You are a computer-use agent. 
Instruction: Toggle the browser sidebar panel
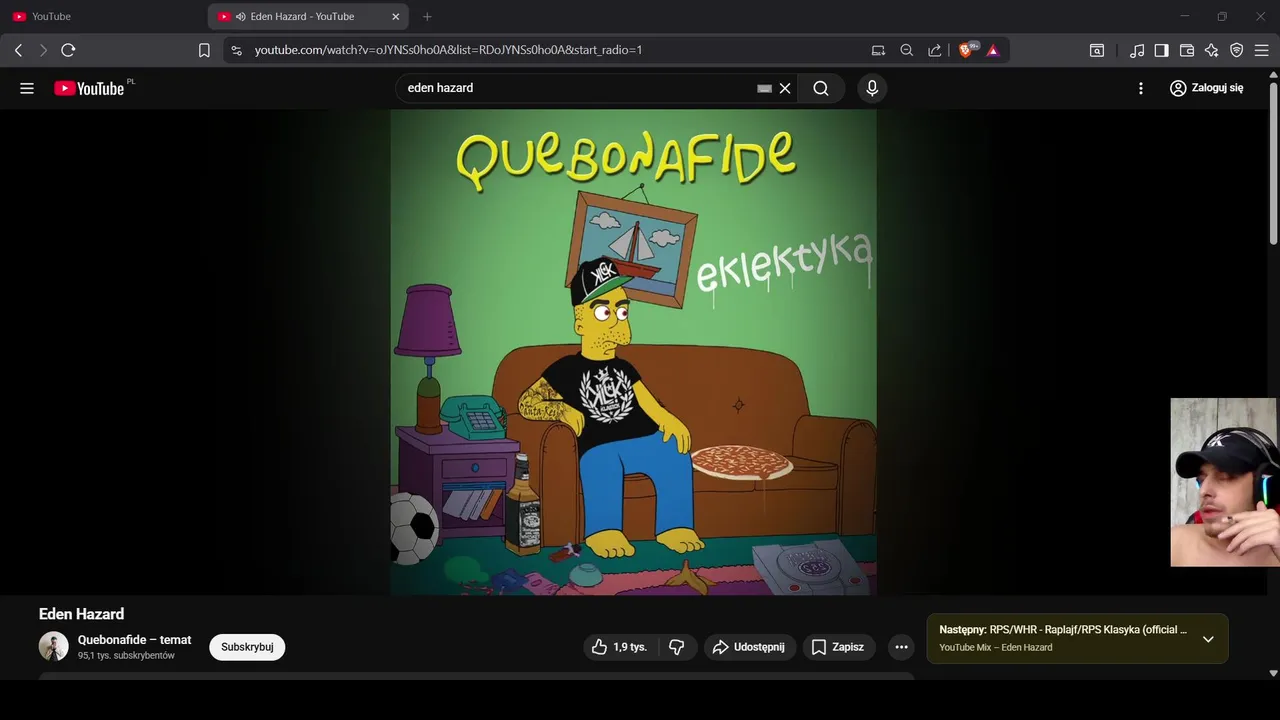(1161, 50)
